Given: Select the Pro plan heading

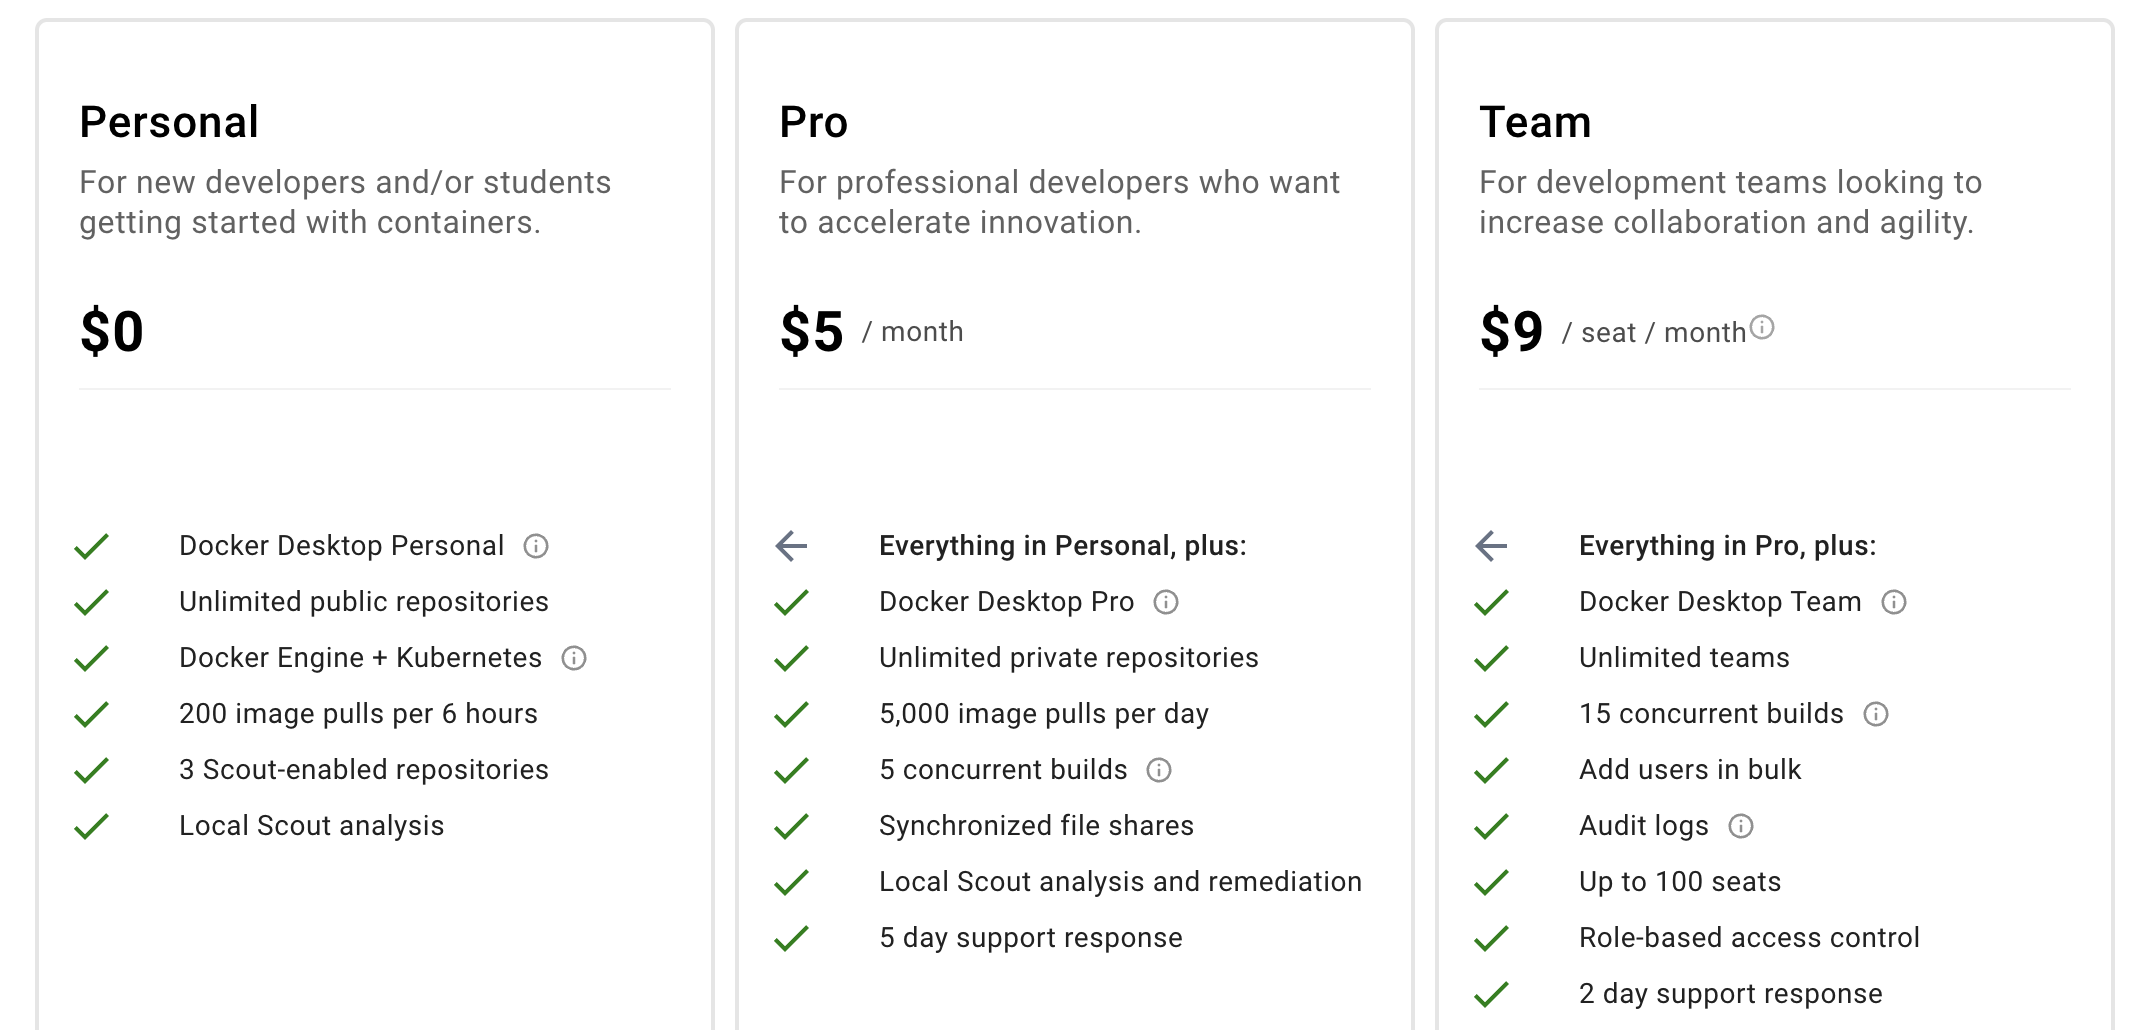Looking at the screenshot, I should pos(813,122).
